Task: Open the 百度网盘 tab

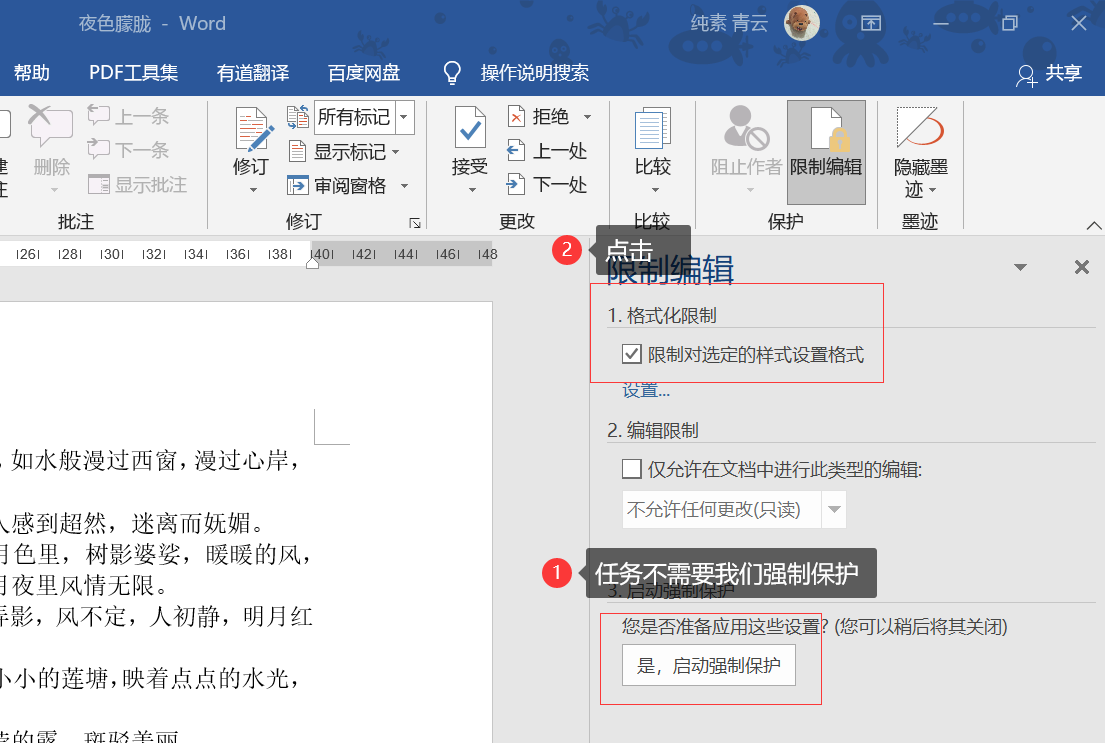Action: (x=364, y=73)
